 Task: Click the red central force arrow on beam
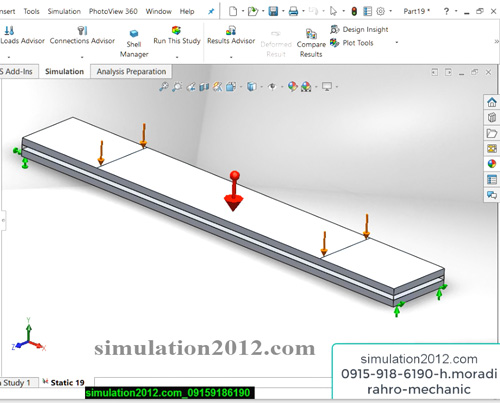233,192
